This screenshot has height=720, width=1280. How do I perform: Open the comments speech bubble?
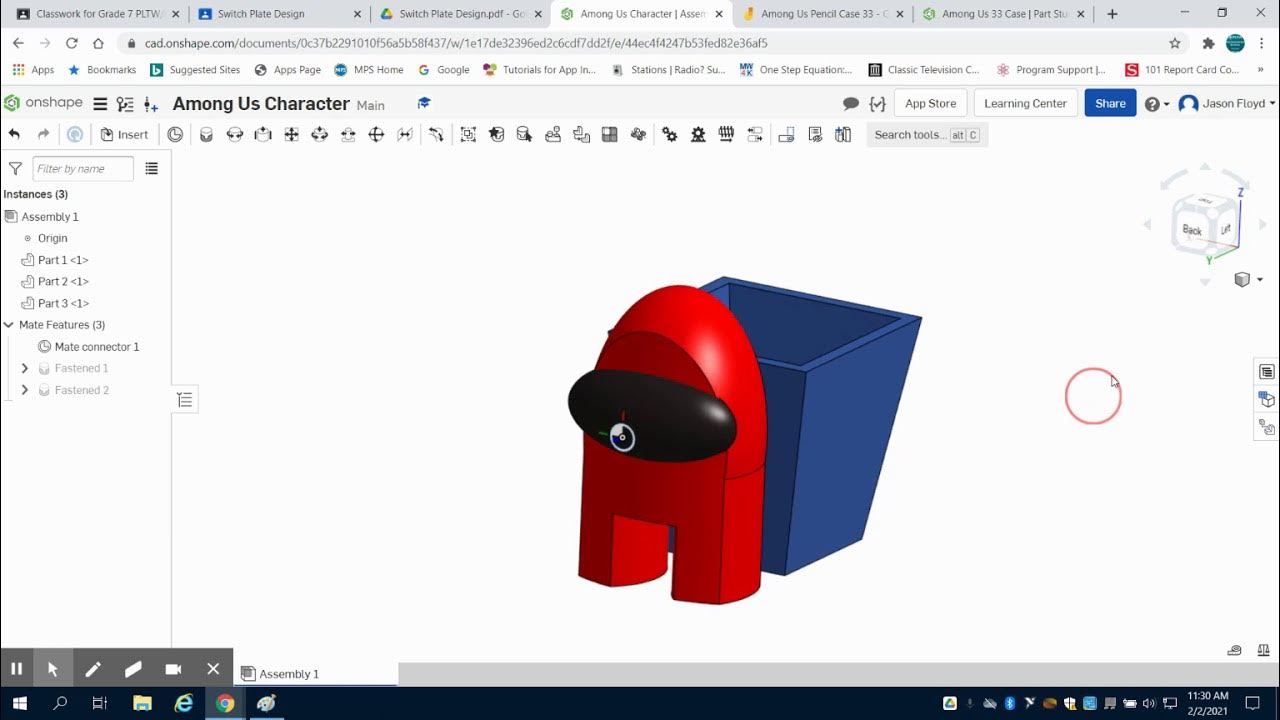(x=851, y=104)
